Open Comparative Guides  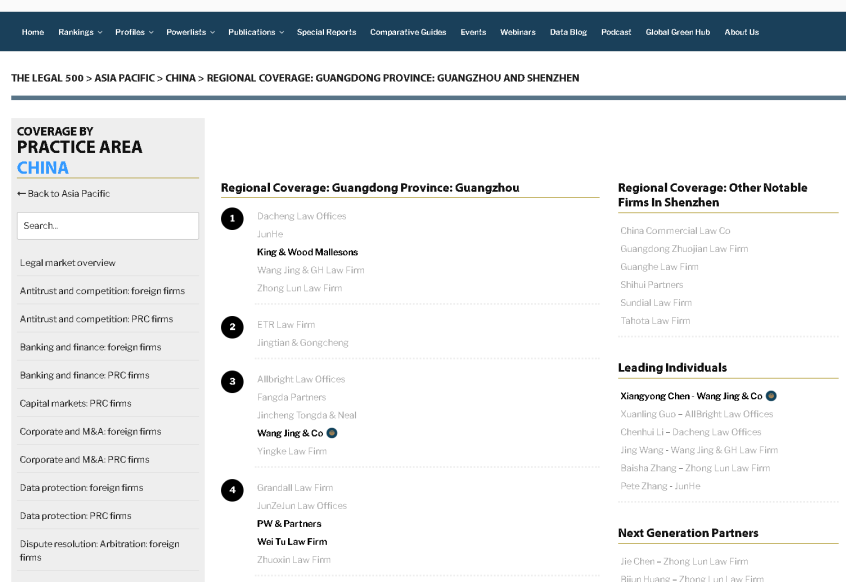click(x=408, y=32)
